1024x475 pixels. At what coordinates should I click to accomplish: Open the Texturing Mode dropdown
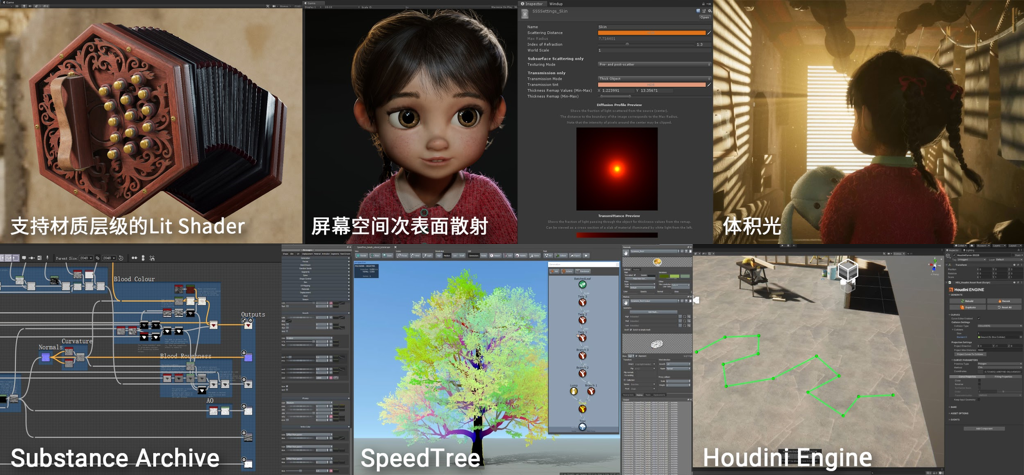point(654,65)
